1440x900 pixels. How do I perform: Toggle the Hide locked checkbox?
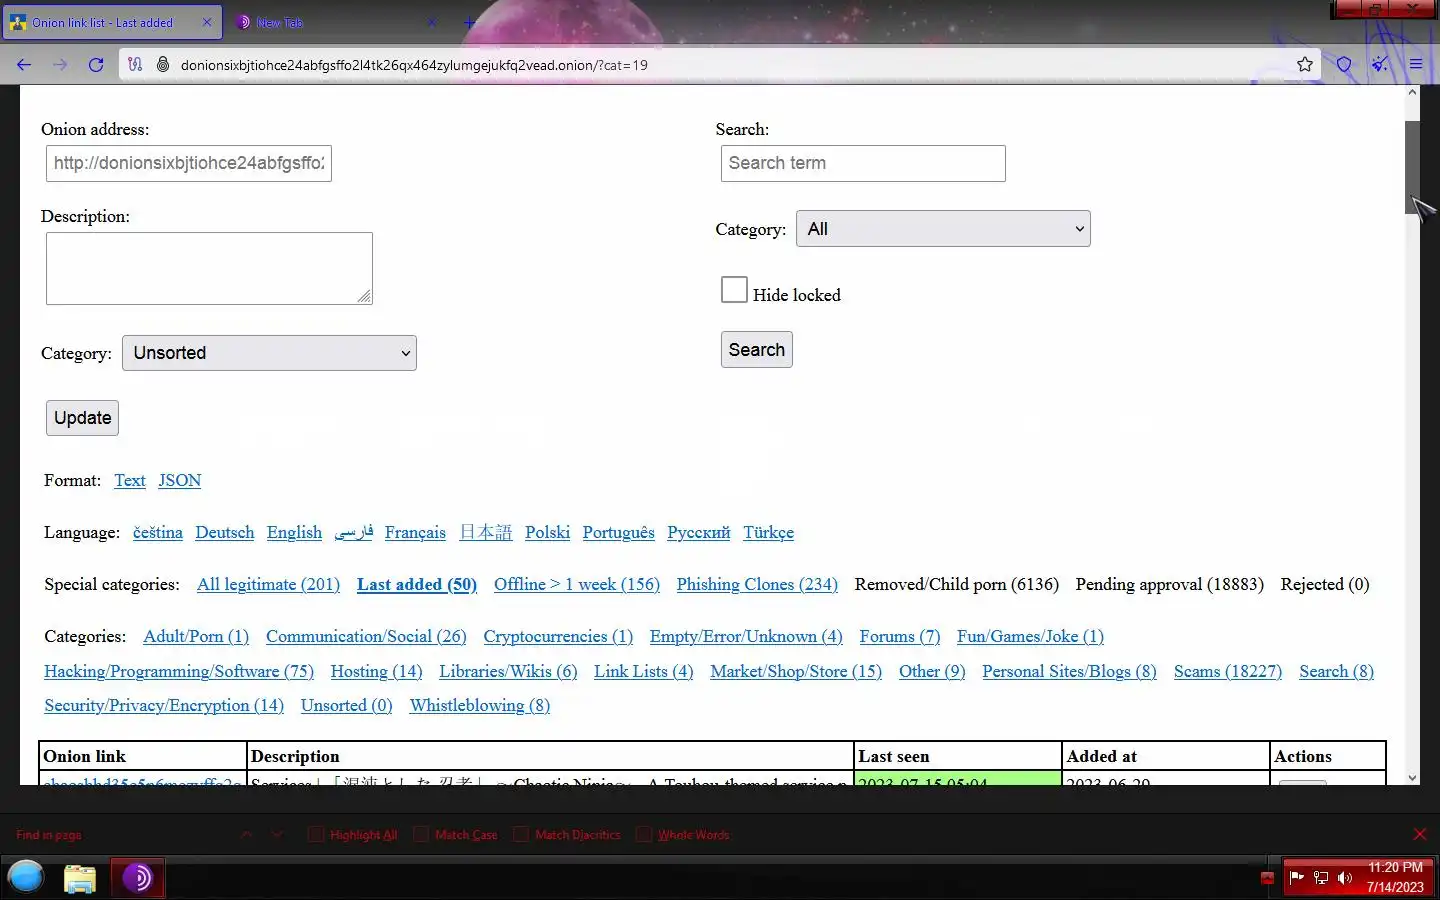click(x=734, y=290)
